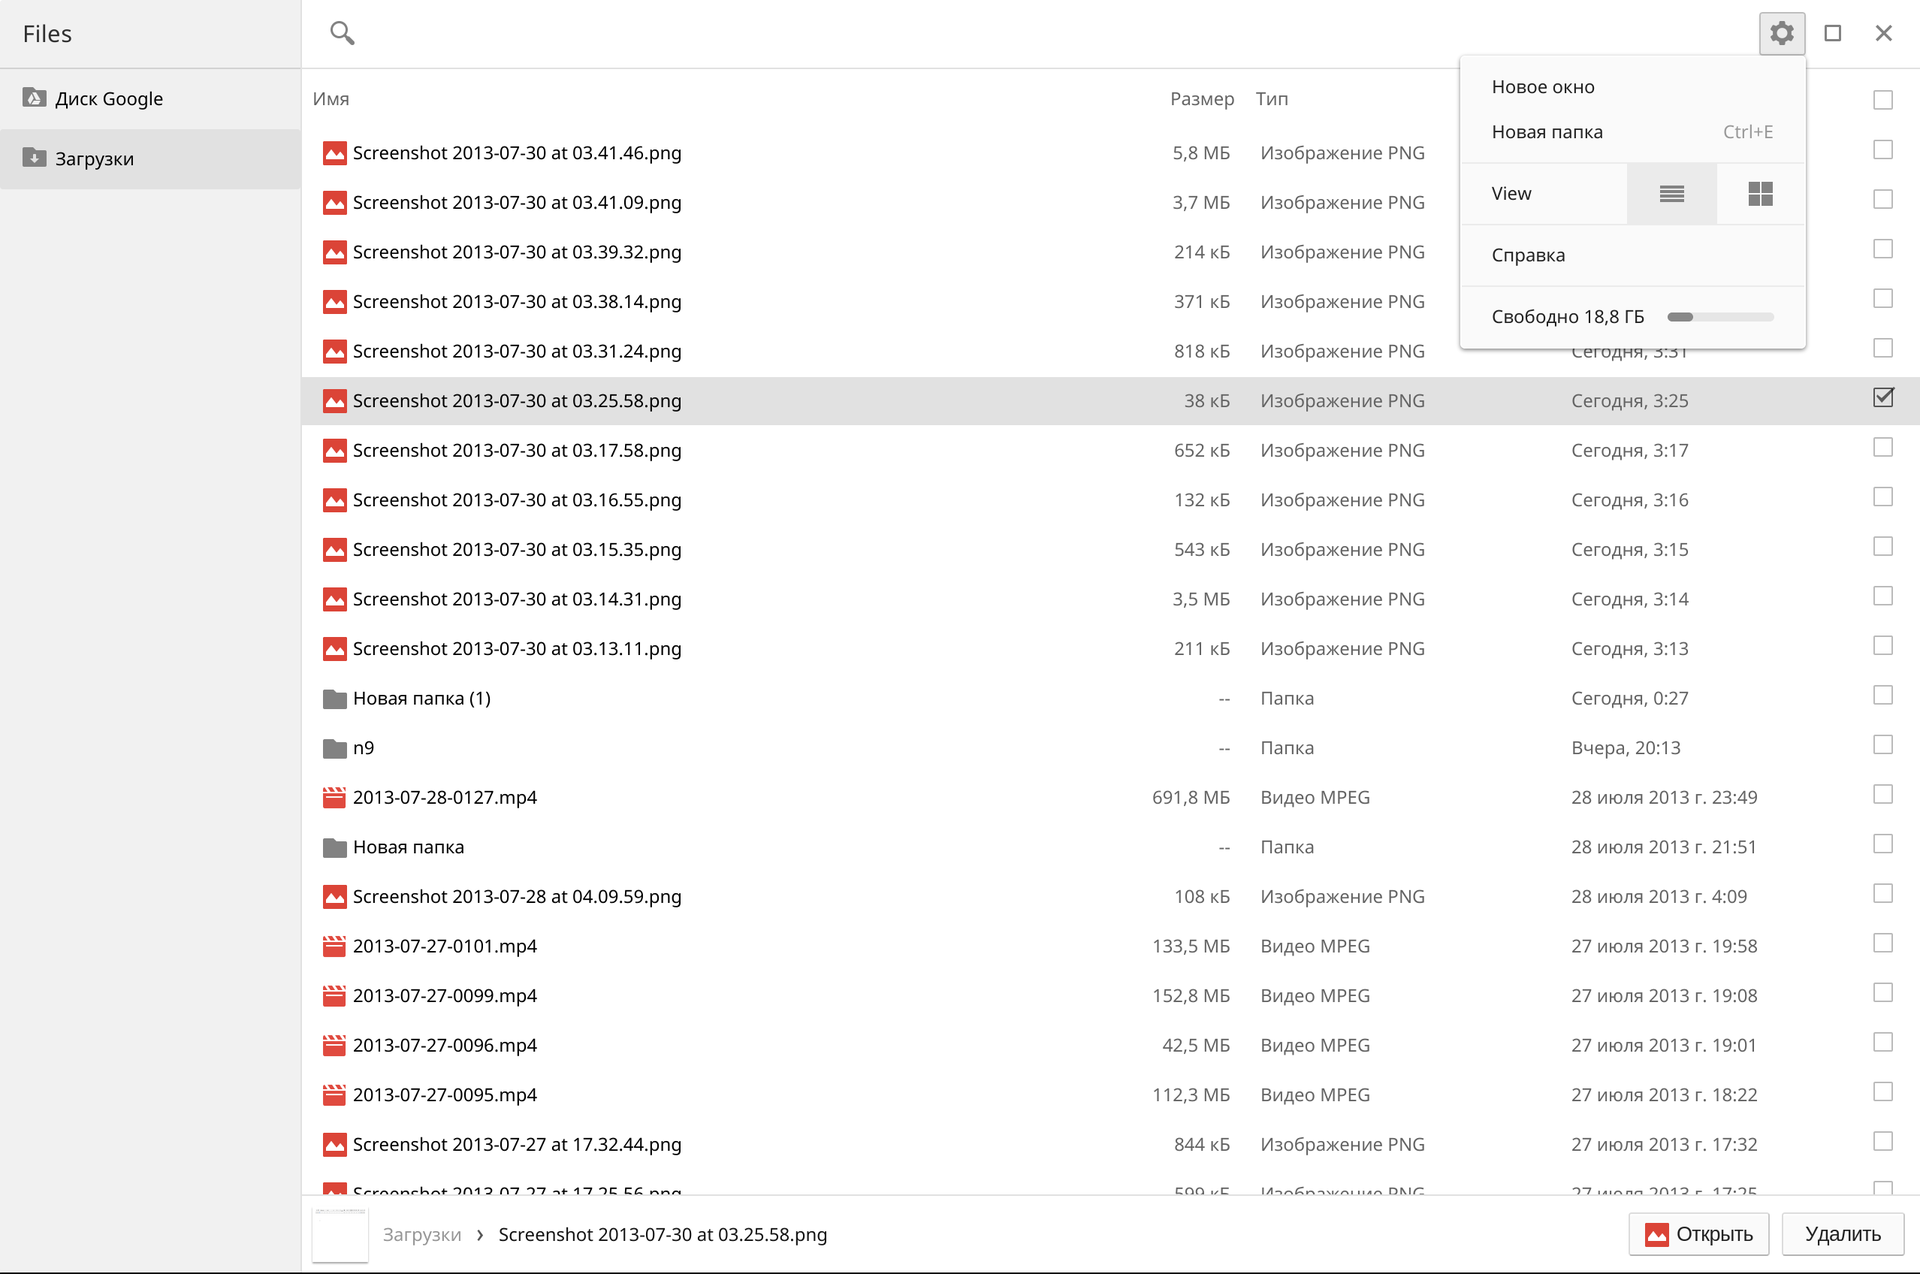Viewport: 1920px width, 1274px height.
Task: Click the Files app title
Action: [x=47, y=34]
